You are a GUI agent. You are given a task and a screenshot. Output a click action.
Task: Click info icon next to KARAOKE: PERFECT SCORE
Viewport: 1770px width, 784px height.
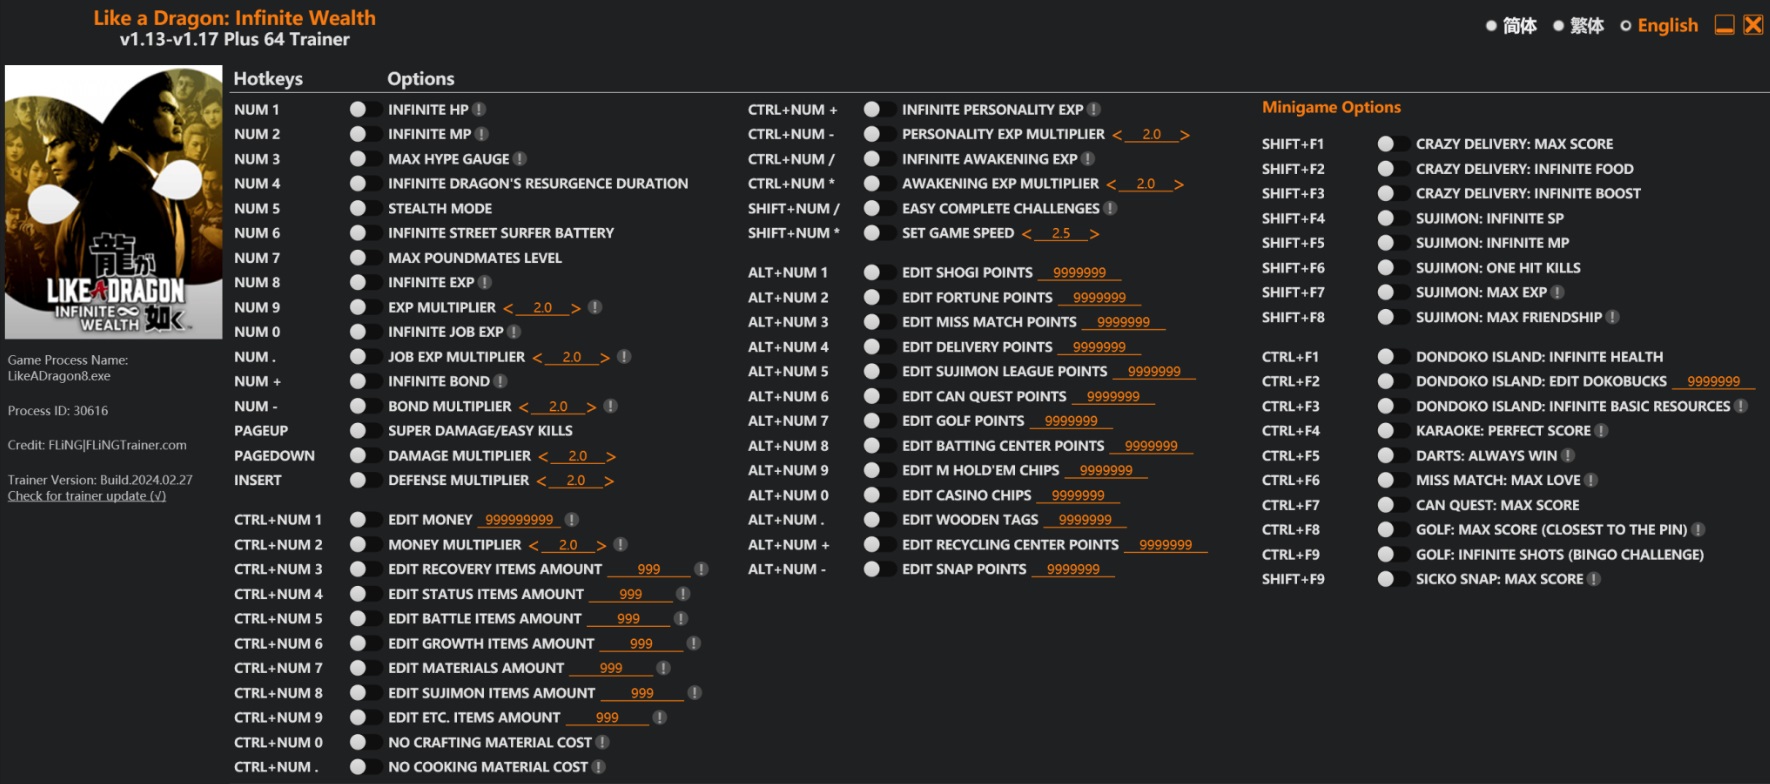coord(1601,431)
